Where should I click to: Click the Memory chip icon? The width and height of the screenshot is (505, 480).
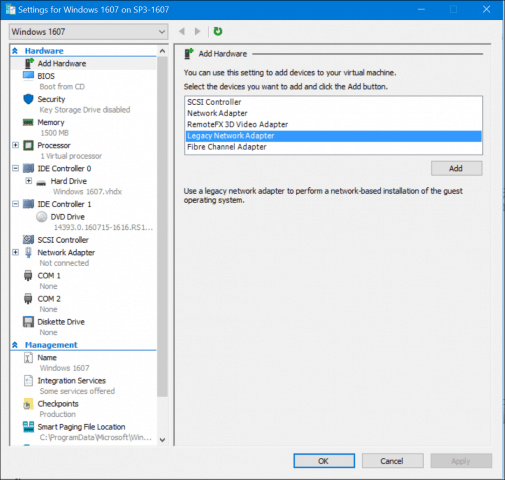28,122
